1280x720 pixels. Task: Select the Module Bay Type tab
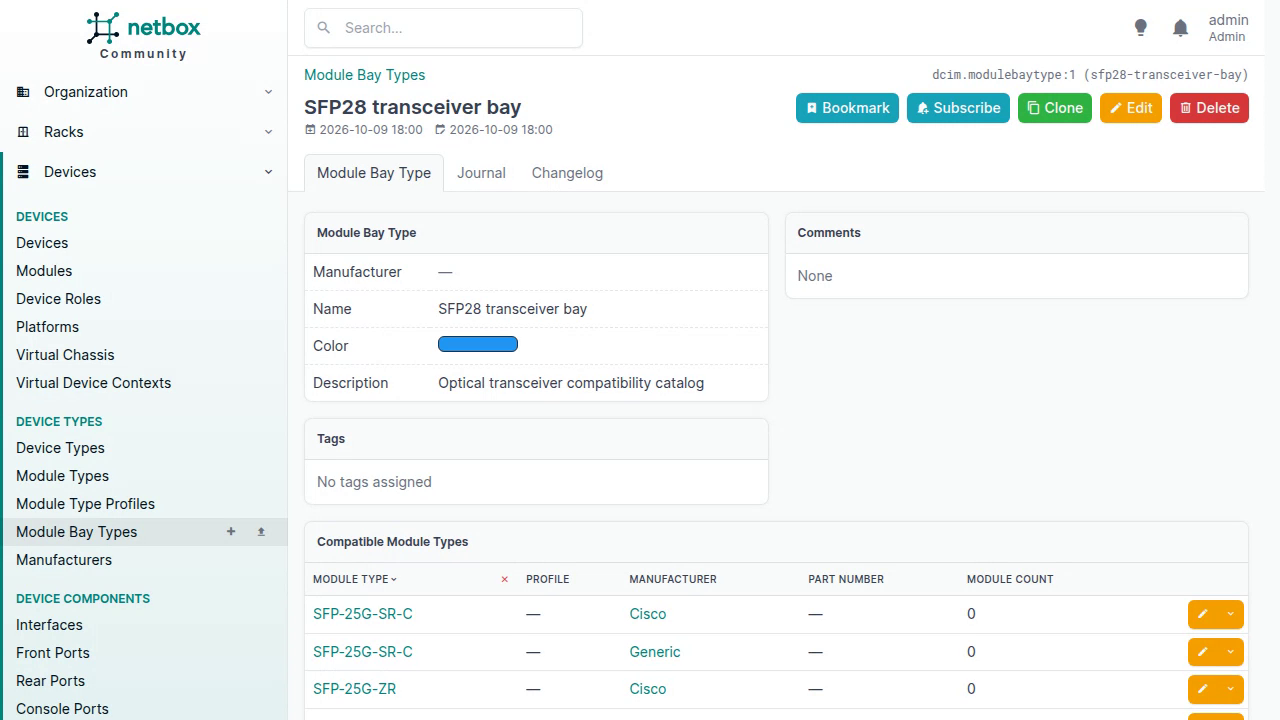tap(374, 173)
